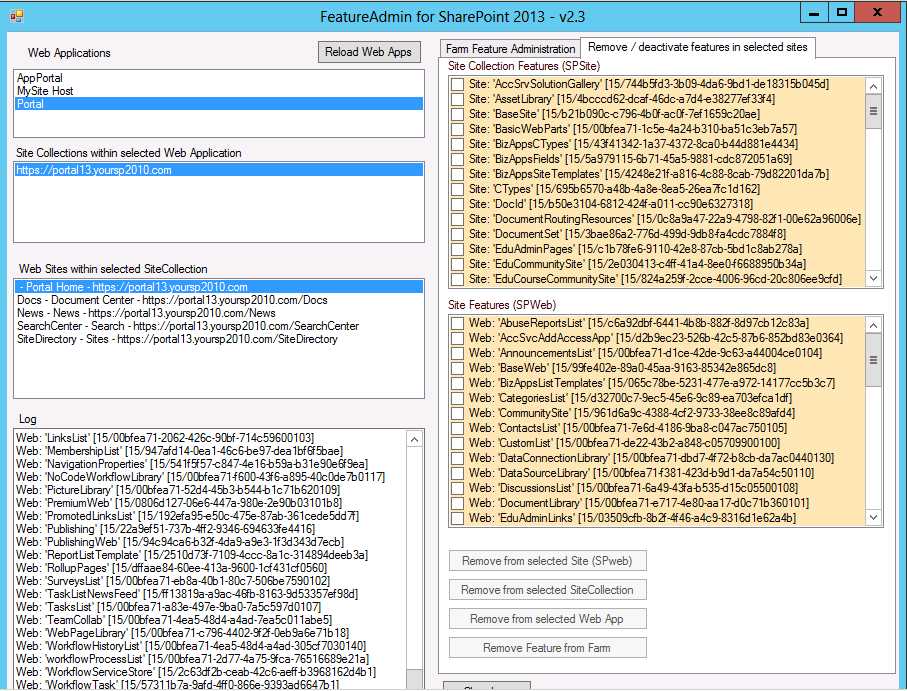Tick the Web 'DiscussionsList' checkbox
The width and height of the screenshot is (907, 691).
[x=458, y=489]
